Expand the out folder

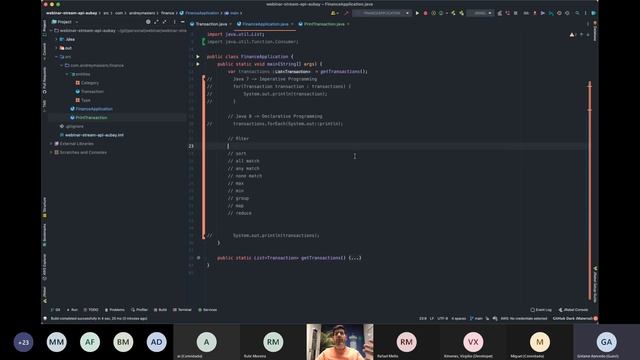point(57,48)
